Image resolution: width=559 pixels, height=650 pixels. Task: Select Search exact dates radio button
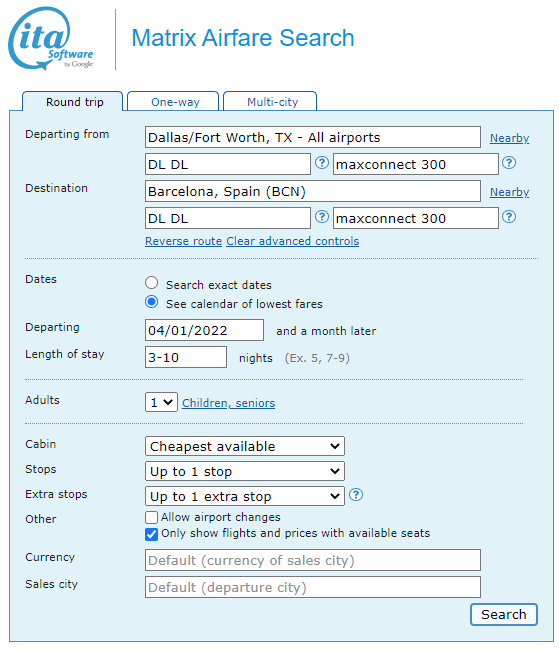151,283
